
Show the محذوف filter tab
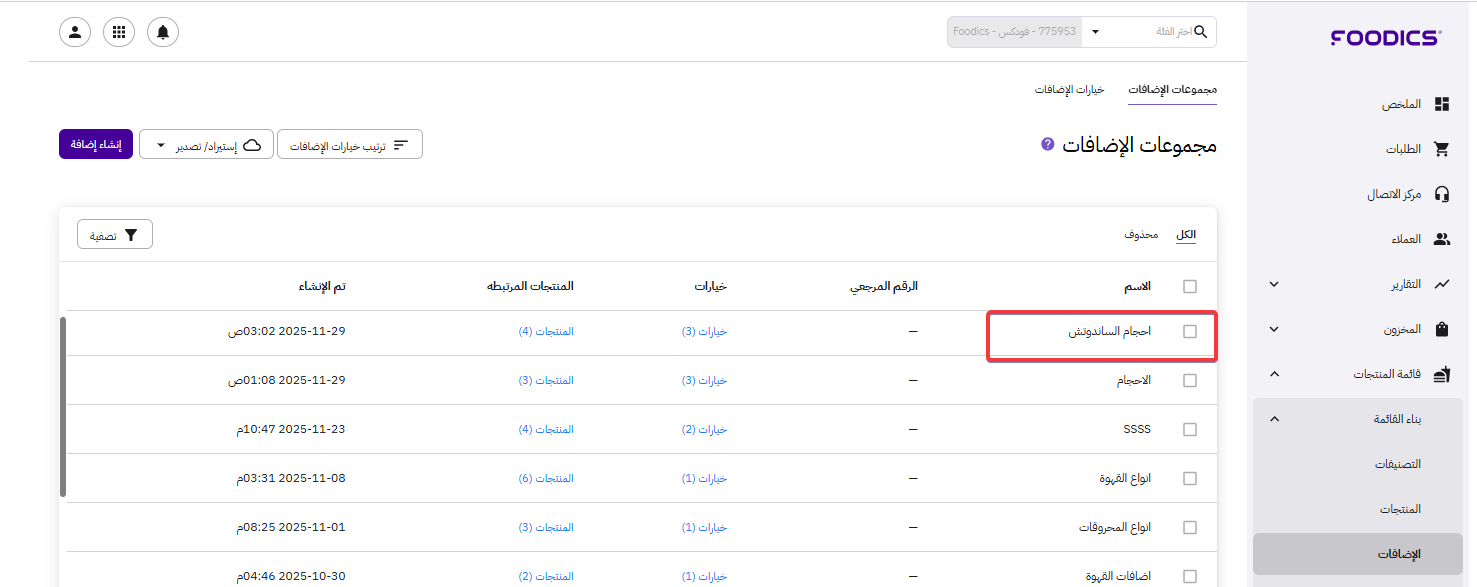1141,235
